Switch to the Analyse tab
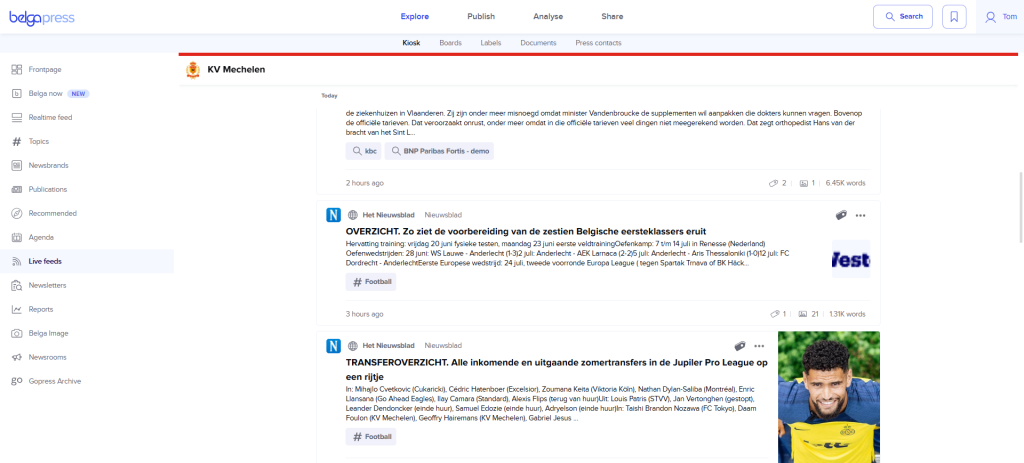Screen dimensions: 1024x463 click(x=548, y=17)
